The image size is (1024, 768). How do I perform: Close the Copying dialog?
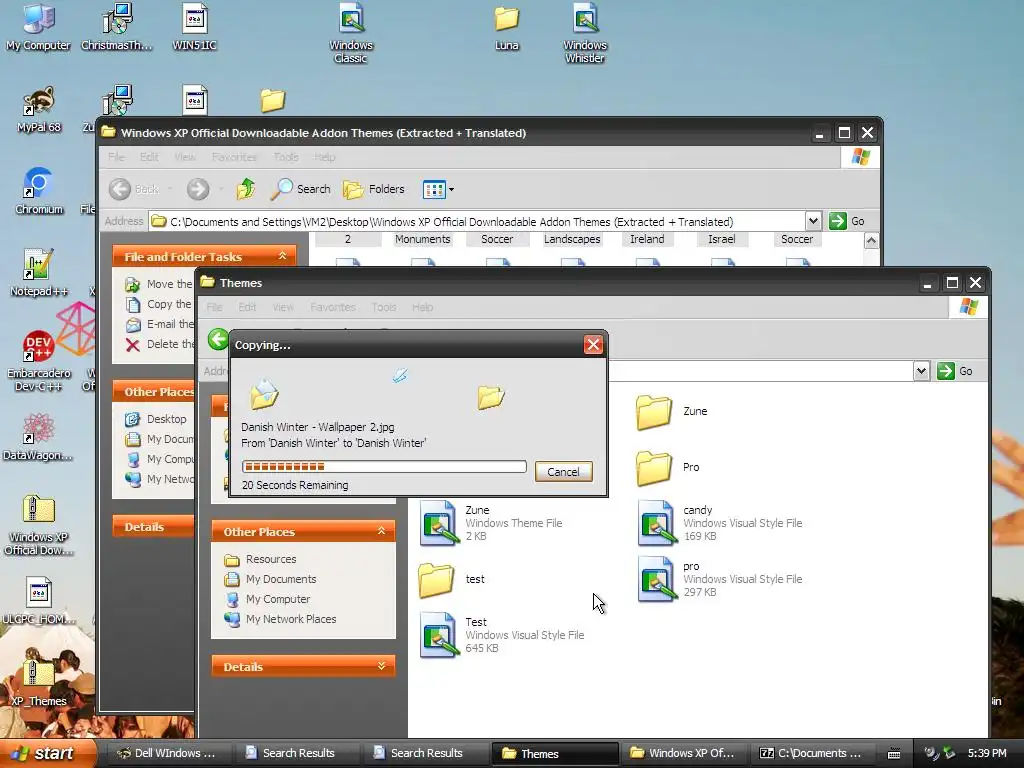point(593,345)
